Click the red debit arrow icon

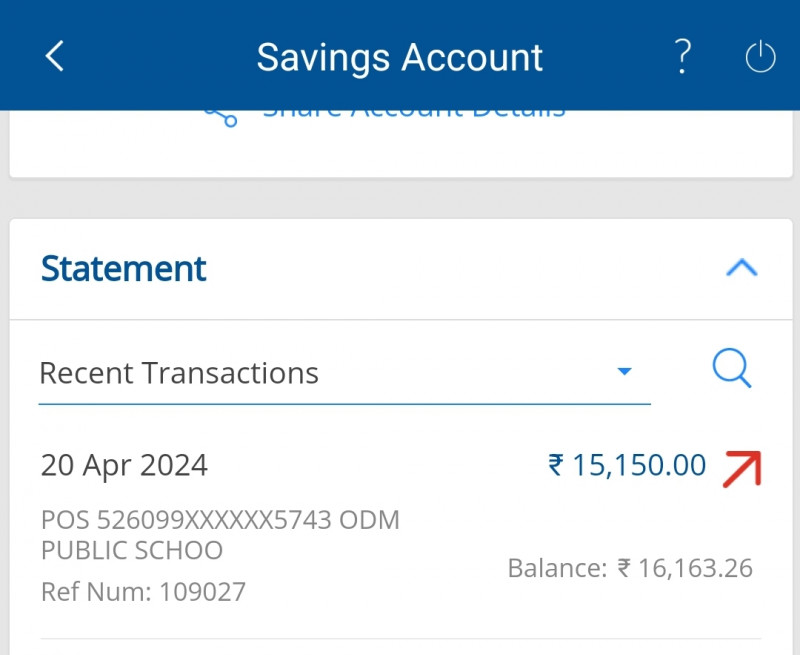coord(742,467)
